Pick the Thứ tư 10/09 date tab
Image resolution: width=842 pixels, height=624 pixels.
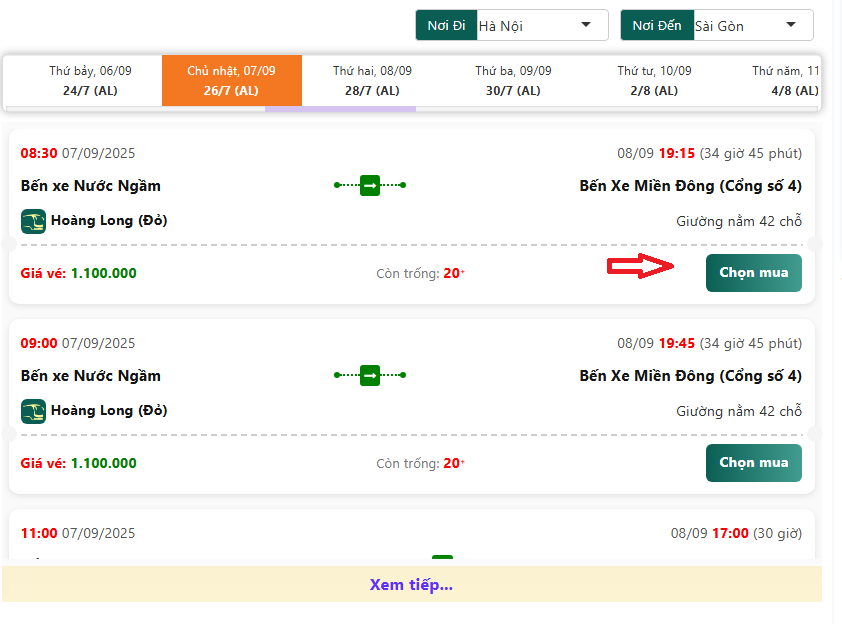coord(654,80)
